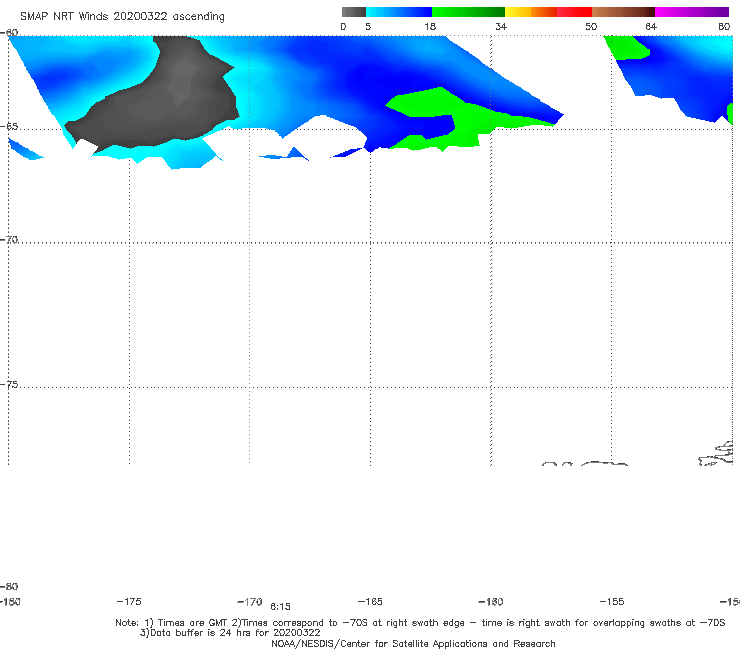The image size is (740, 650).
Task: Select the brown segment of the color bar
Action: (x=623, y=12)
